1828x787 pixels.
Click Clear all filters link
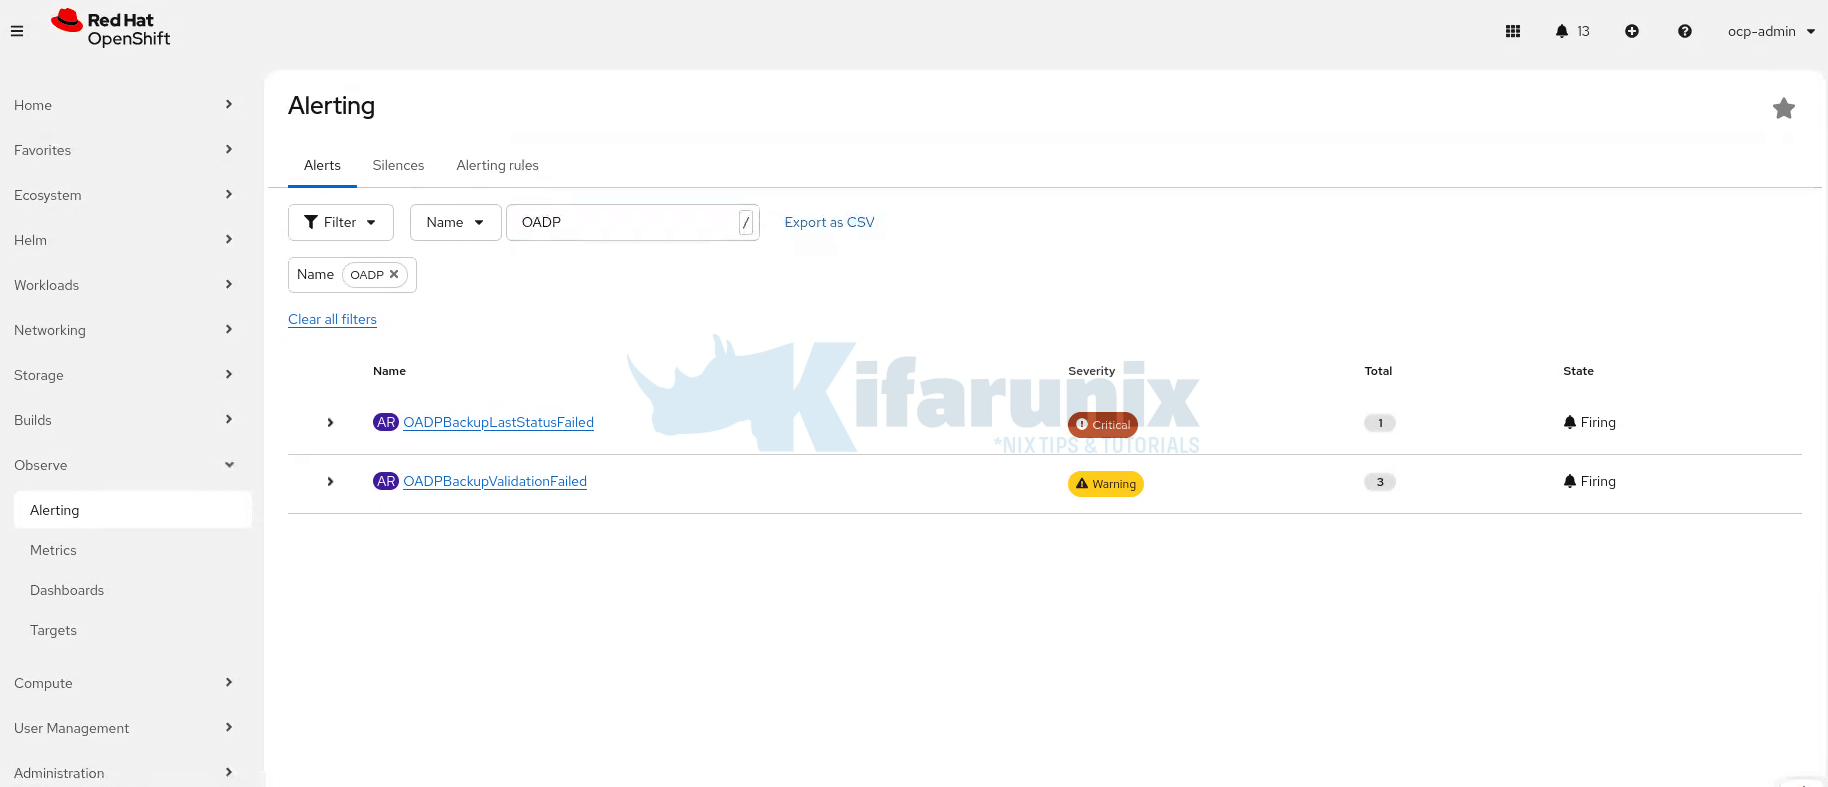click(x=332, y=319)
